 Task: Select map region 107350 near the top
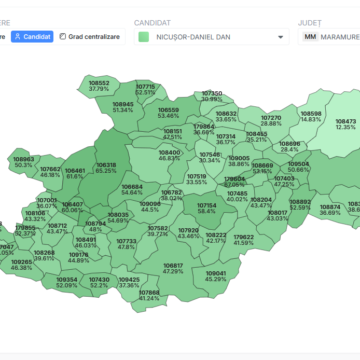click(x=212, y=96)
